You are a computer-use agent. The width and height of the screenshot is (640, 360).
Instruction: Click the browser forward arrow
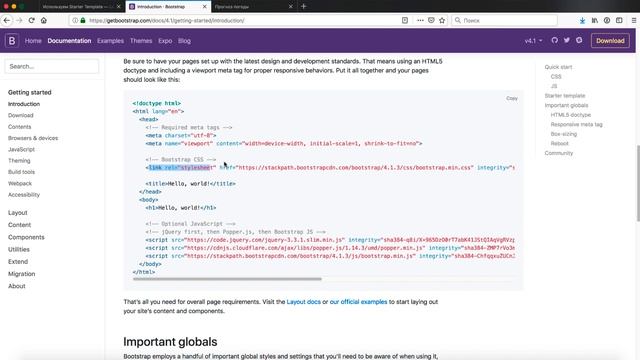click(19, 20)
